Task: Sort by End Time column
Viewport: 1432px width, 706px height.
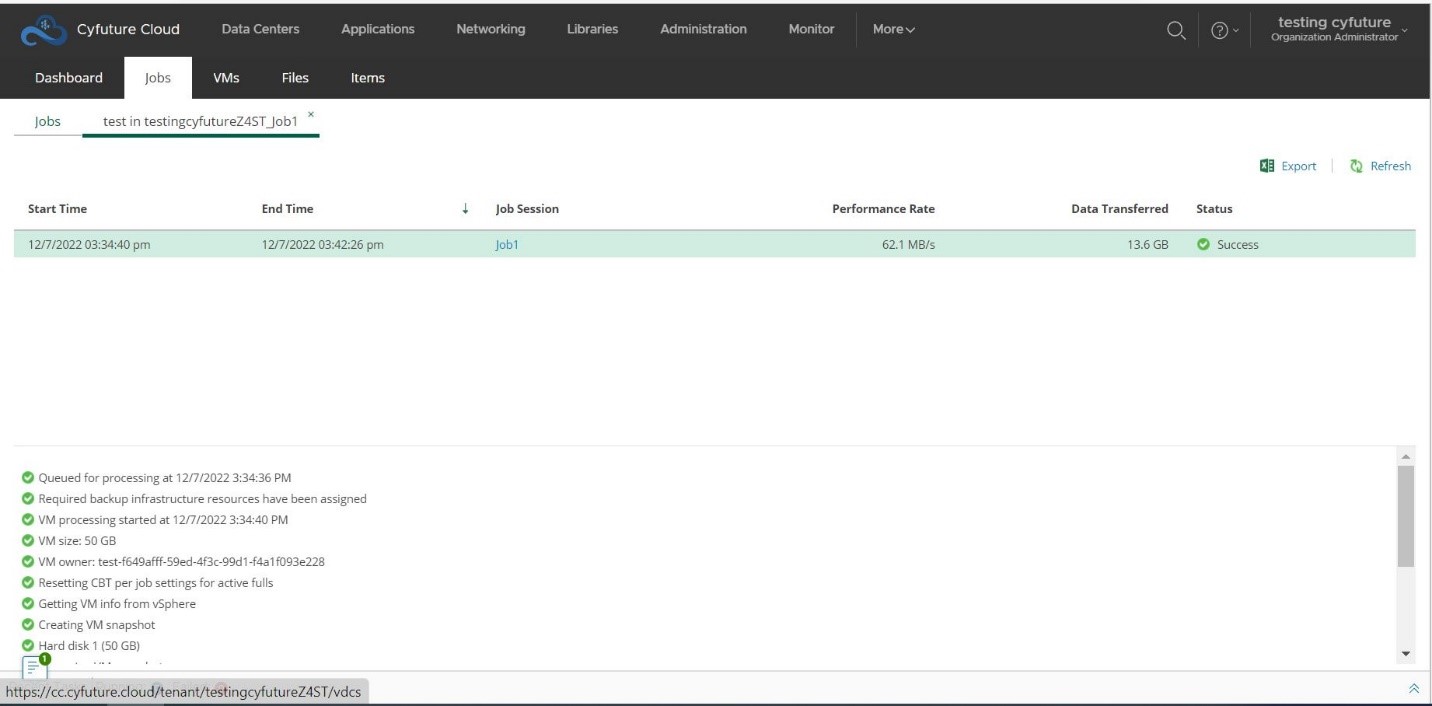Action: (287, 209)
